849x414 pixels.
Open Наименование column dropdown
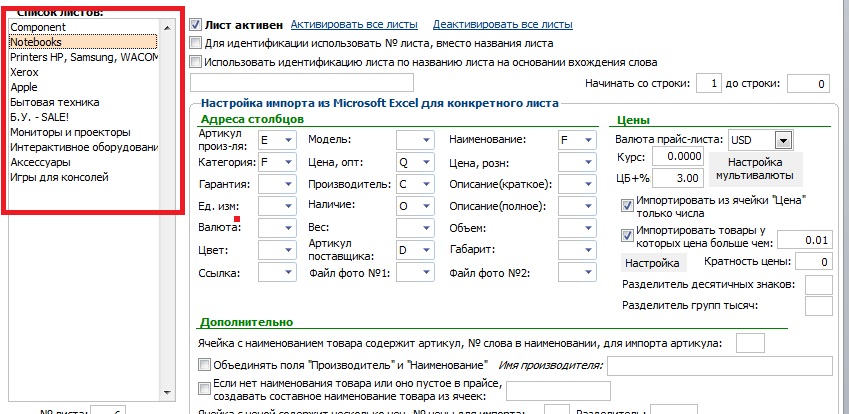589,140
